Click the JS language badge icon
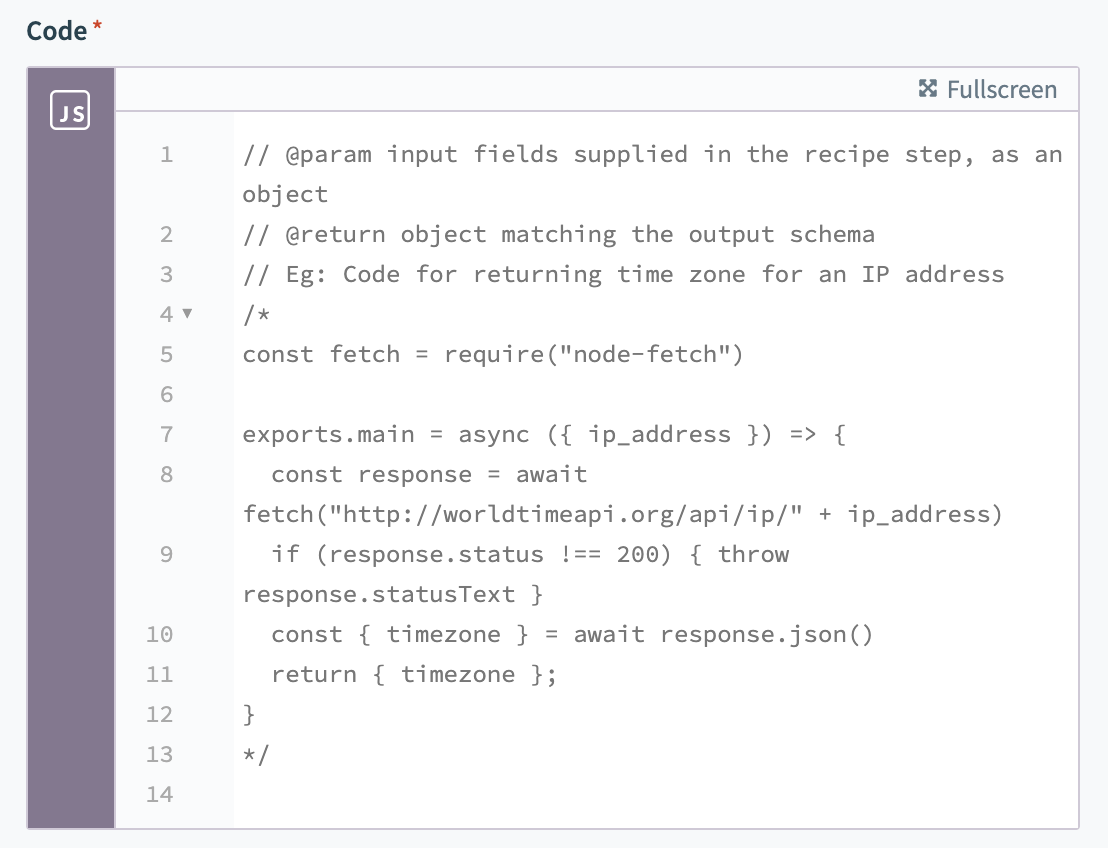Screen dimensions: 1108x848 coord(70,111)
